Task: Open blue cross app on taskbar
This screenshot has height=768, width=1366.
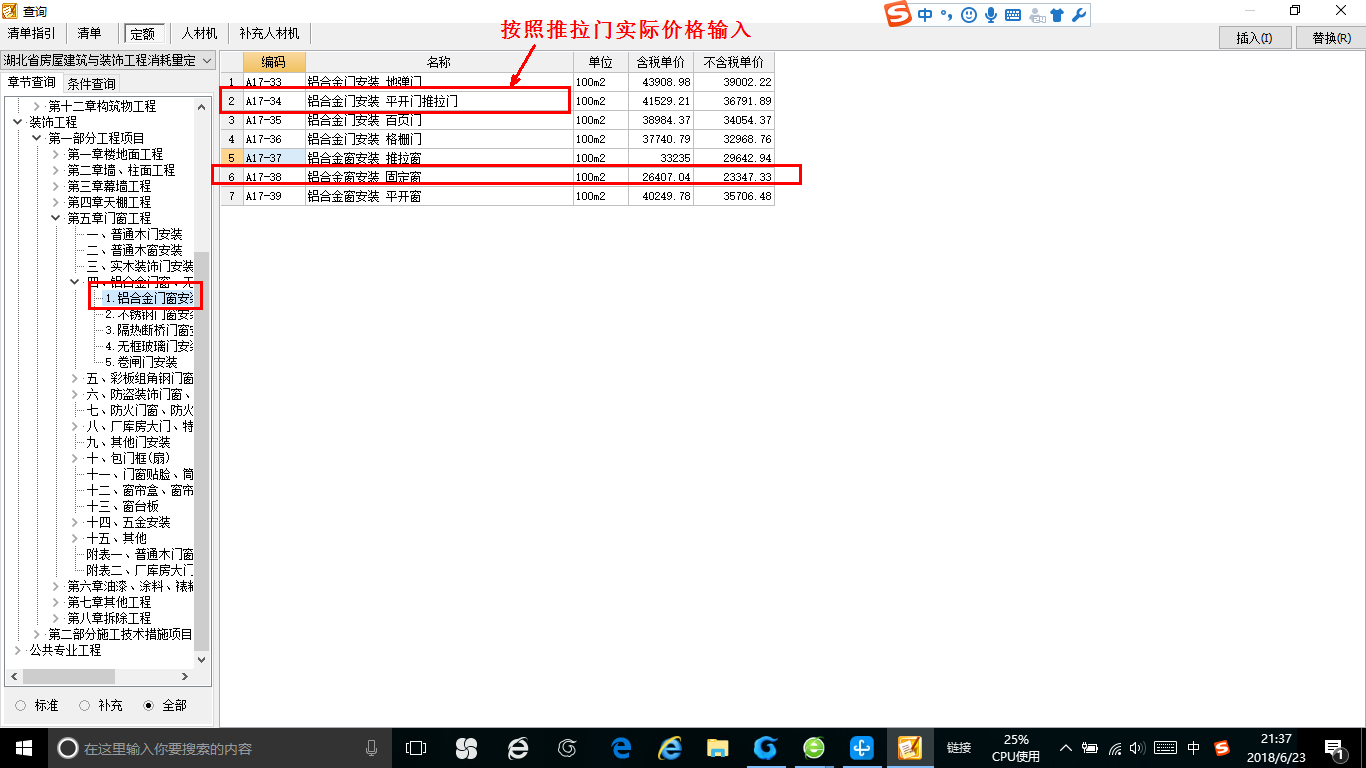Action: [x=862, y=748]
